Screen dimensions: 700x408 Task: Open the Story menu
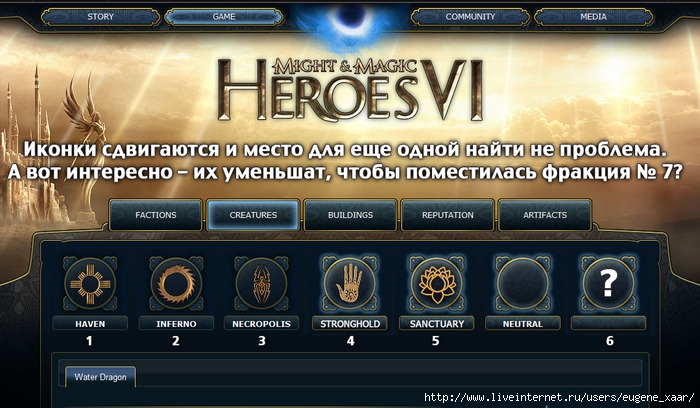[100, 17]
